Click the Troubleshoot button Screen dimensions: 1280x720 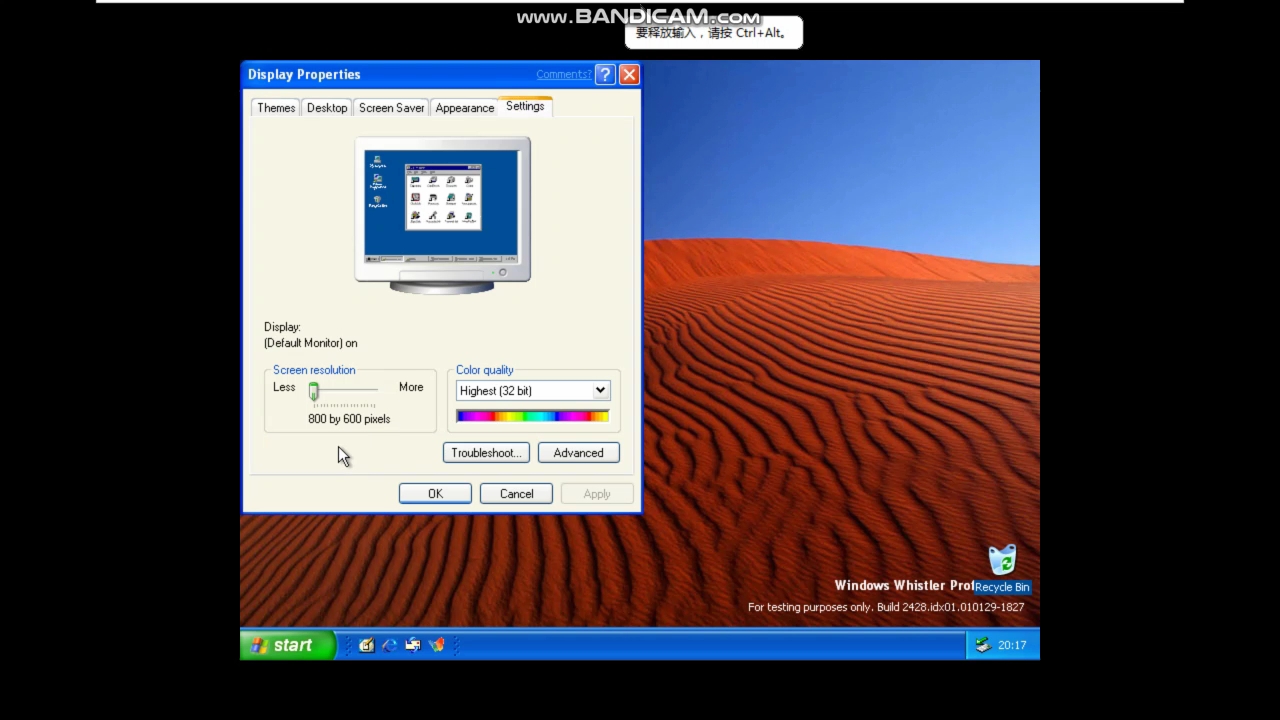(486, 453)
